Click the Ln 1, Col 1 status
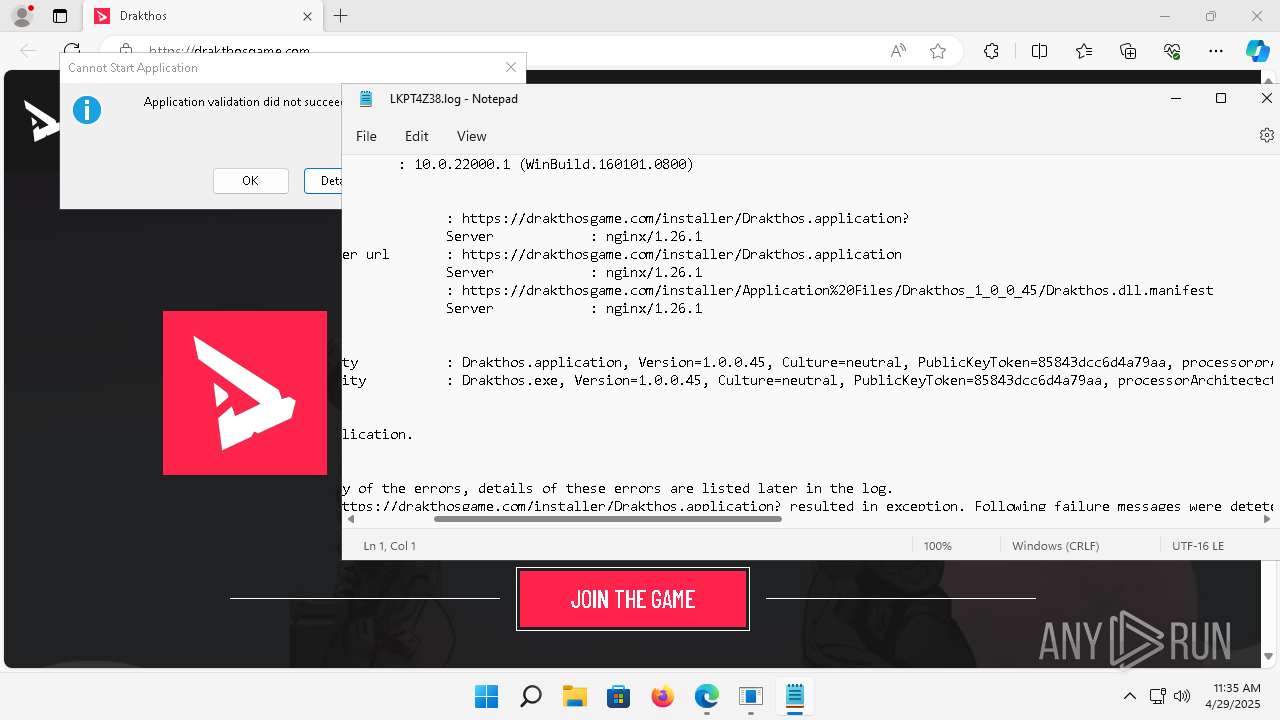1280x720 pixels. click(390, 546)
